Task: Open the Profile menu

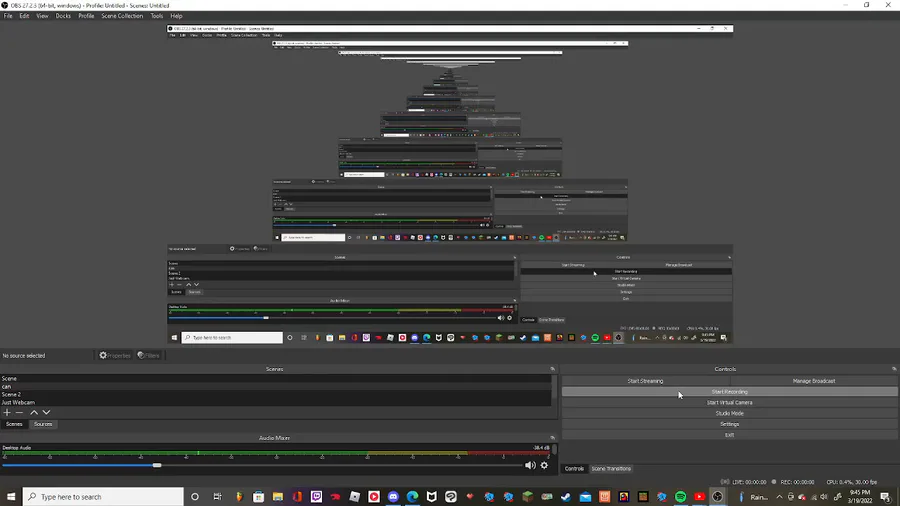Action: [x=86, y=16]
